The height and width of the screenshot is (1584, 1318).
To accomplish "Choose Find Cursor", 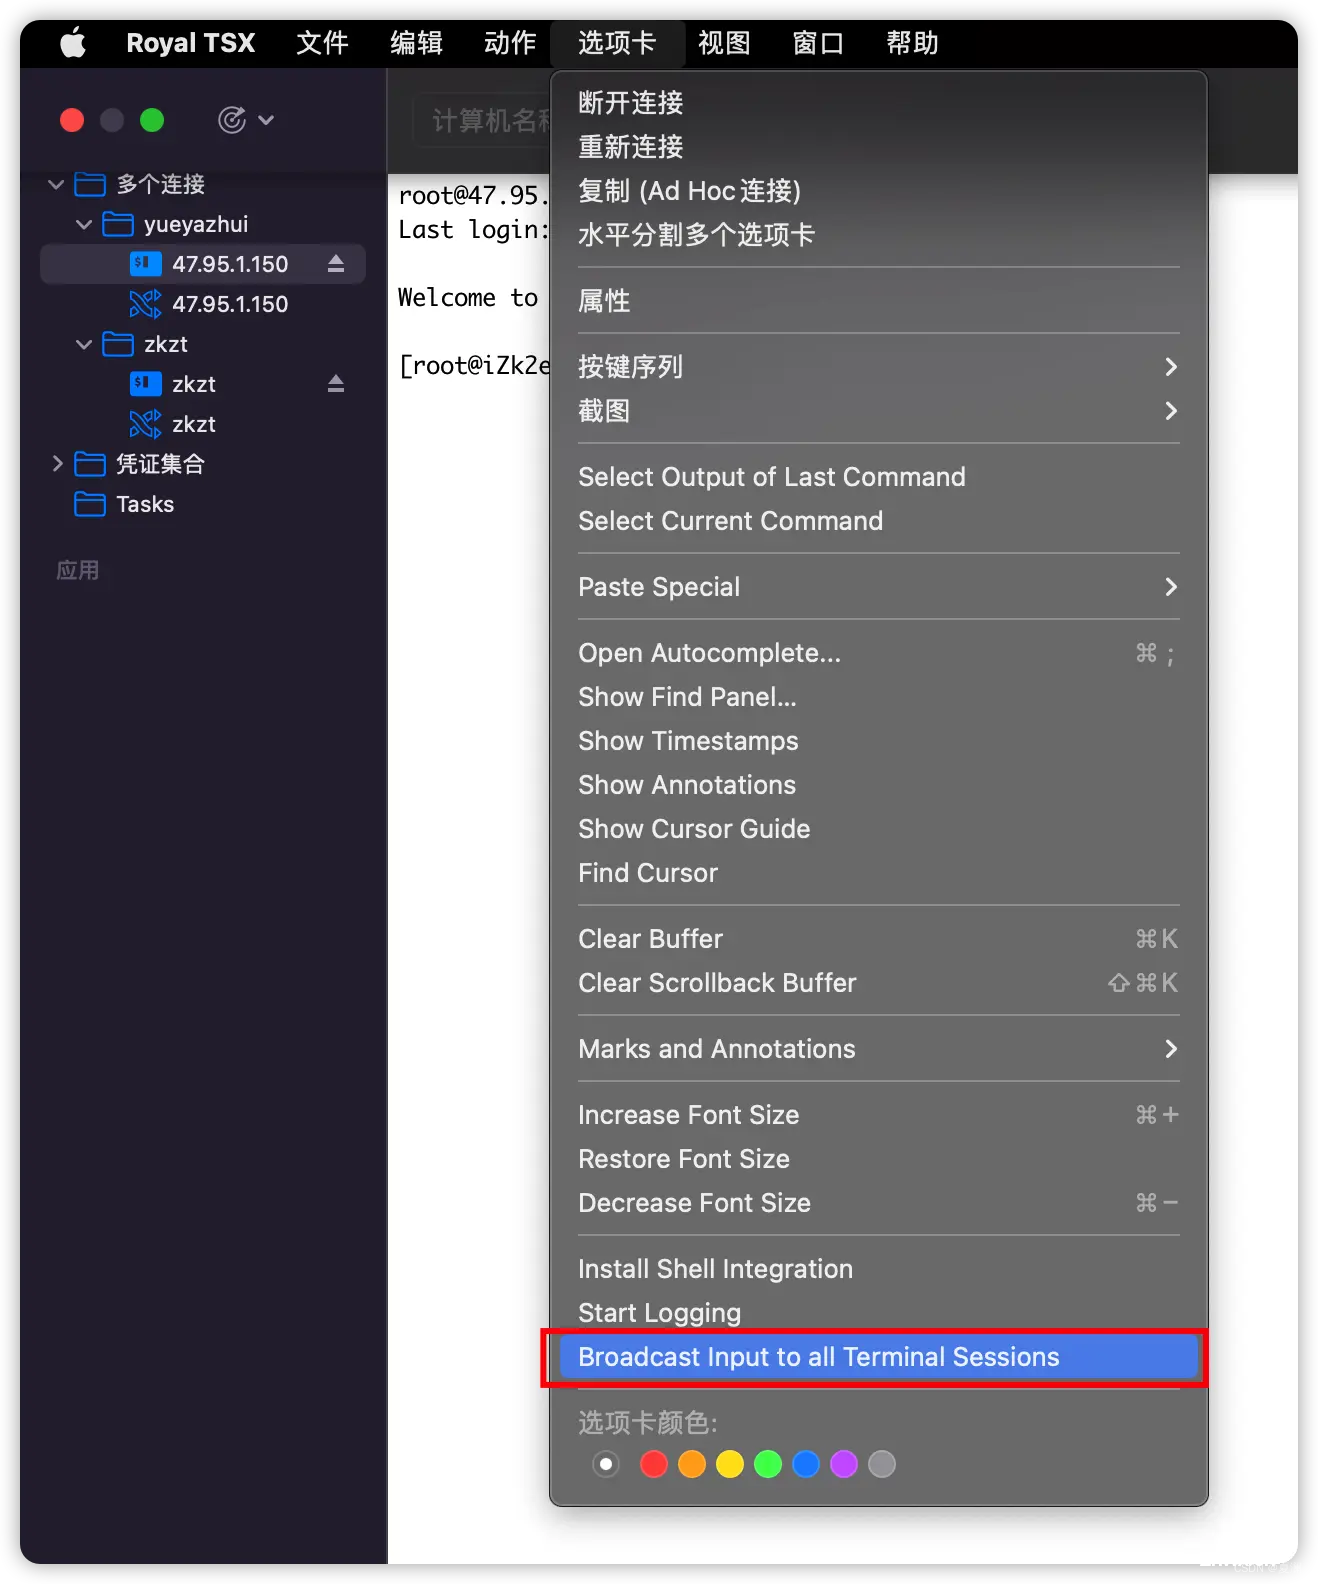I will pos(878,873).
